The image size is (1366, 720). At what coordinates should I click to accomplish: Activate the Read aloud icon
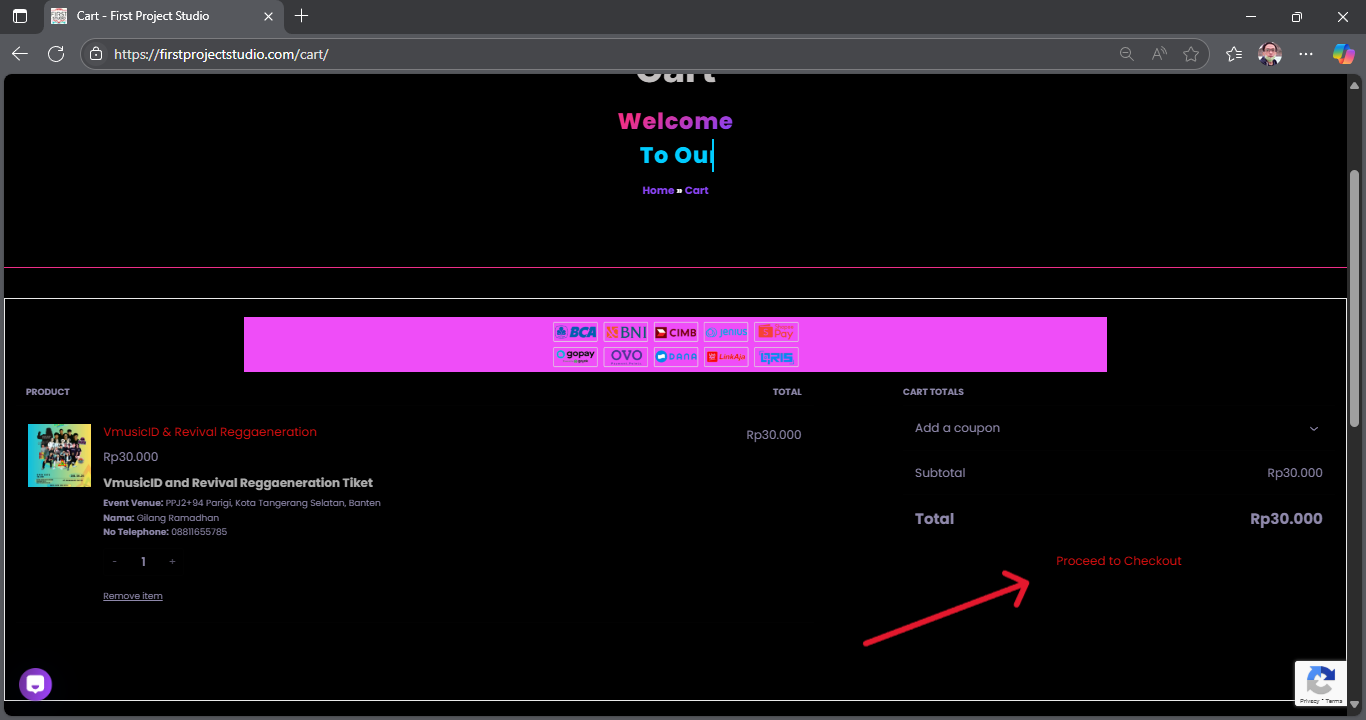[x=1159, y=54]
